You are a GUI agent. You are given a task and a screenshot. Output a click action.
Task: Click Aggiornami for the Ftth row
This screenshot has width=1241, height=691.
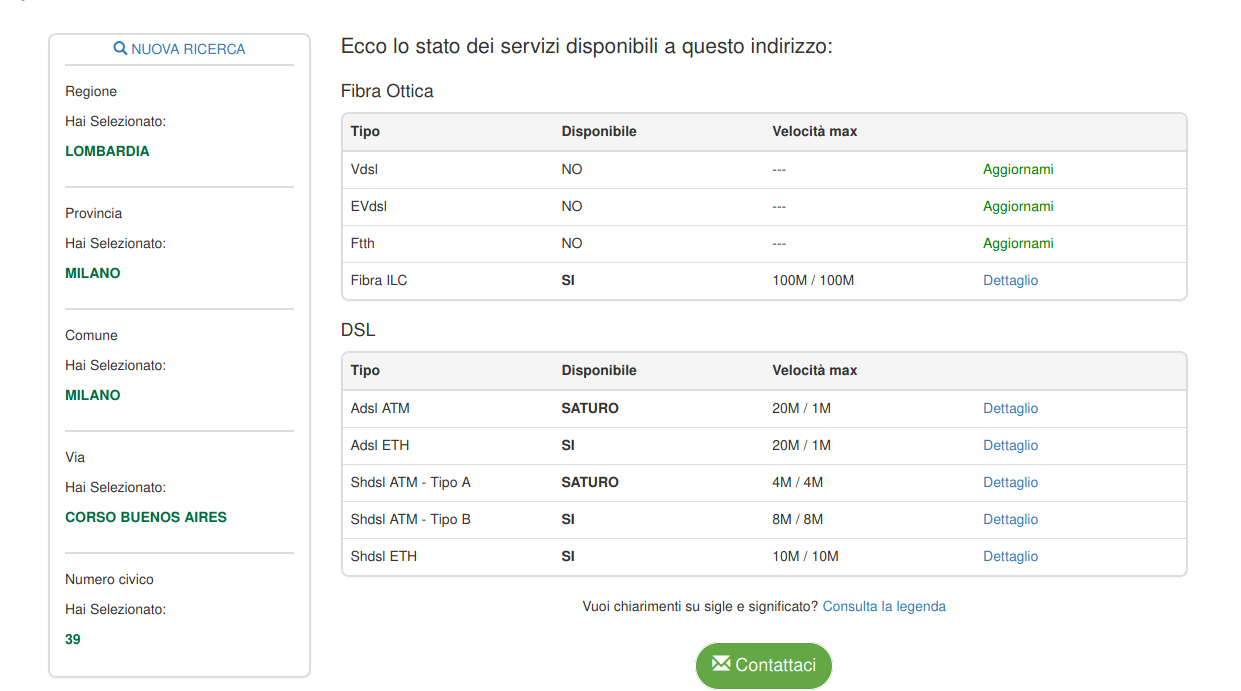(x=1018, y=244)
